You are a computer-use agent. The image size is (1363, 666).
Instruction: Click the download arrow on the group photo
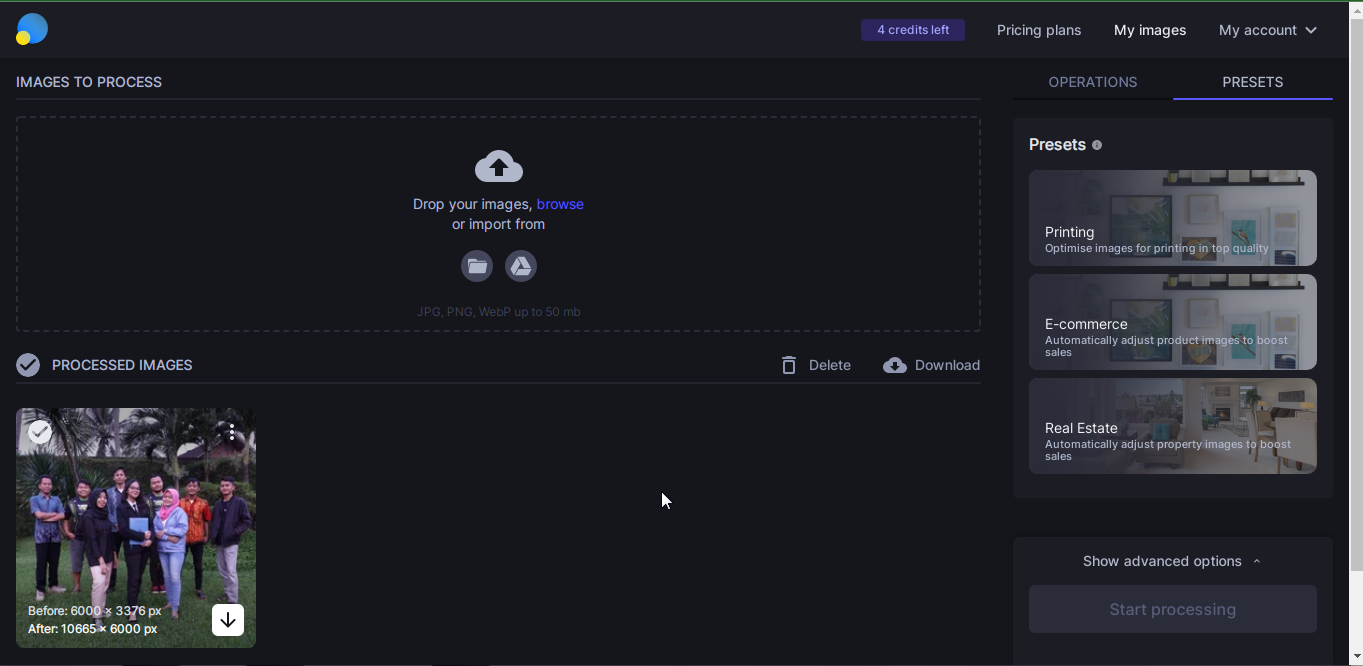point(228,620)
